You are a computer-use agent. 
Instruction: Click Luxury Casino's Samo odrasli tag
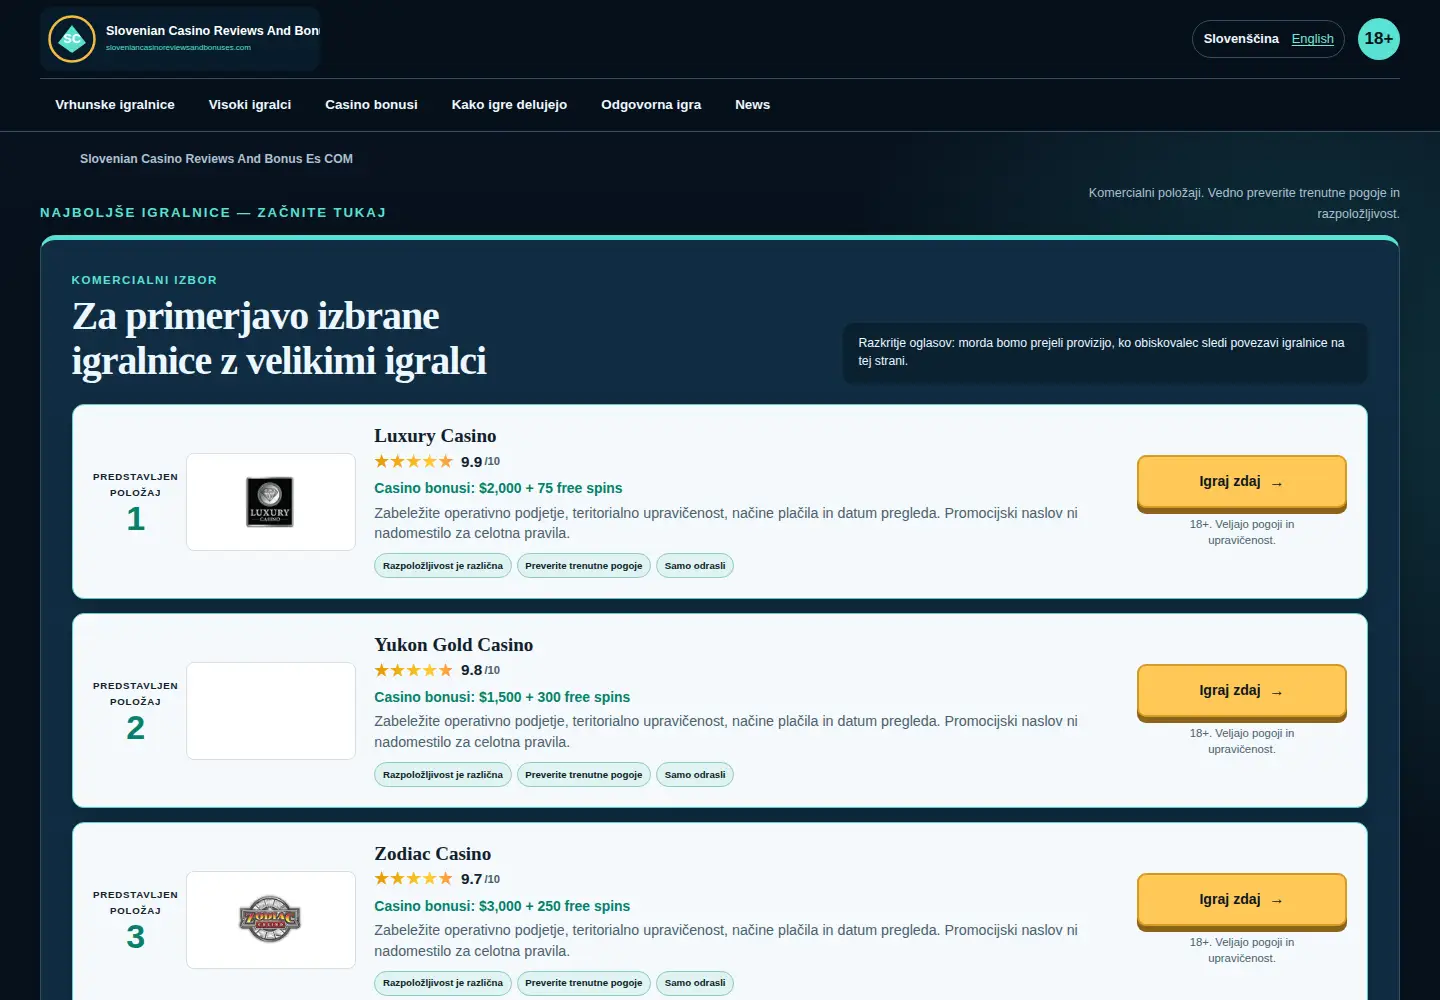695,566
